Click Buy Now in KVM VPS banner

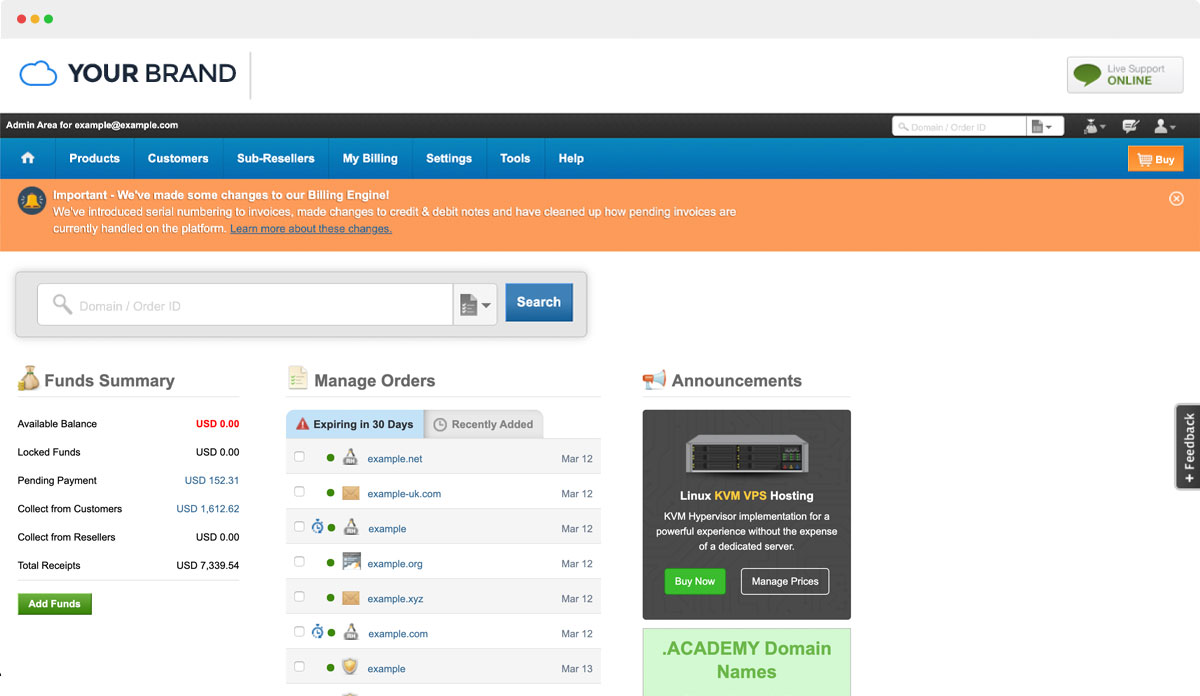pyautogui.click(x=695, y=581)
